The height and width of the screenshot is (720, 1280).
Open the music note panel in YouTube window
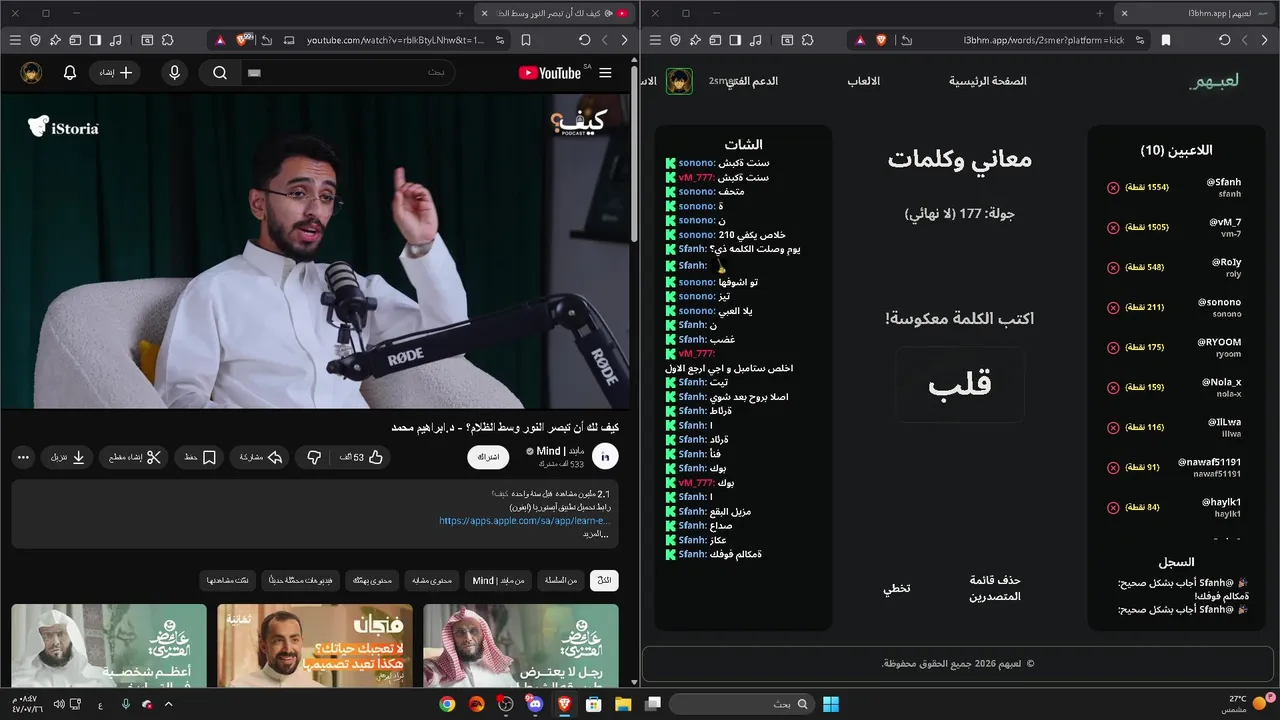pos(116,40)
